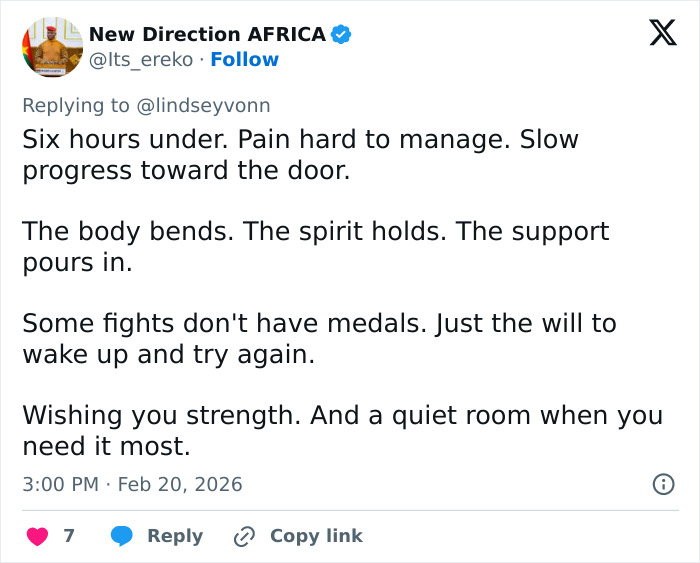Click the chain copy link icon
Viewport: 700px width, 563px height.
click(x=244, y=536)
